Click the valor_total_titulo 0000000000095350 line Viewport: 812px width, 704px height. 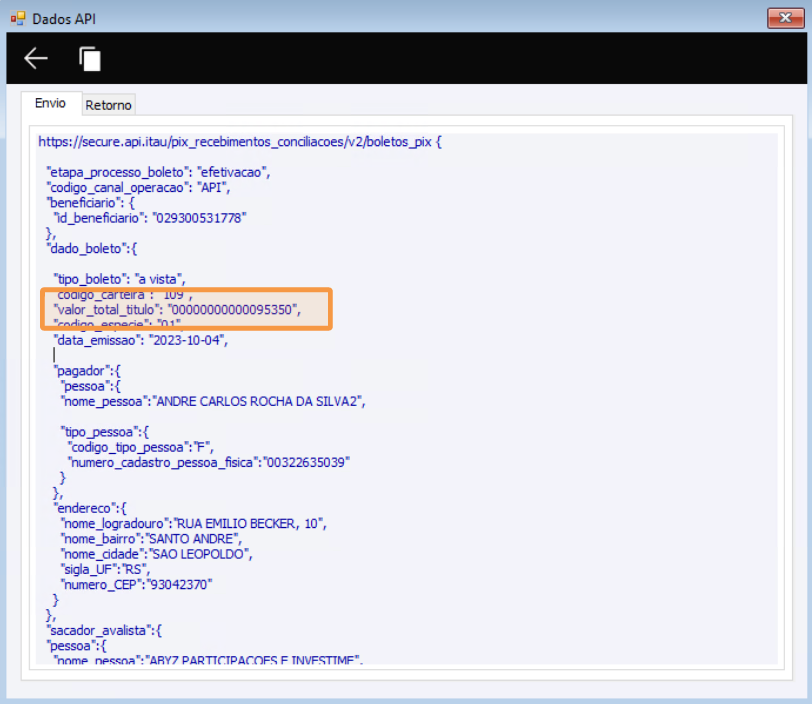coord(177,310)
